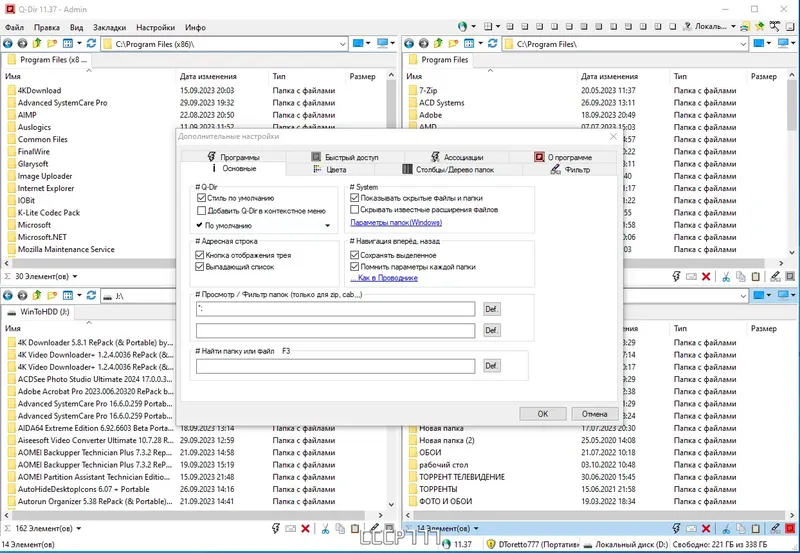Screen dimensions: 800x553
Task: Open 'Параметры папок (Windows)' link
Action: pos(396,222)
